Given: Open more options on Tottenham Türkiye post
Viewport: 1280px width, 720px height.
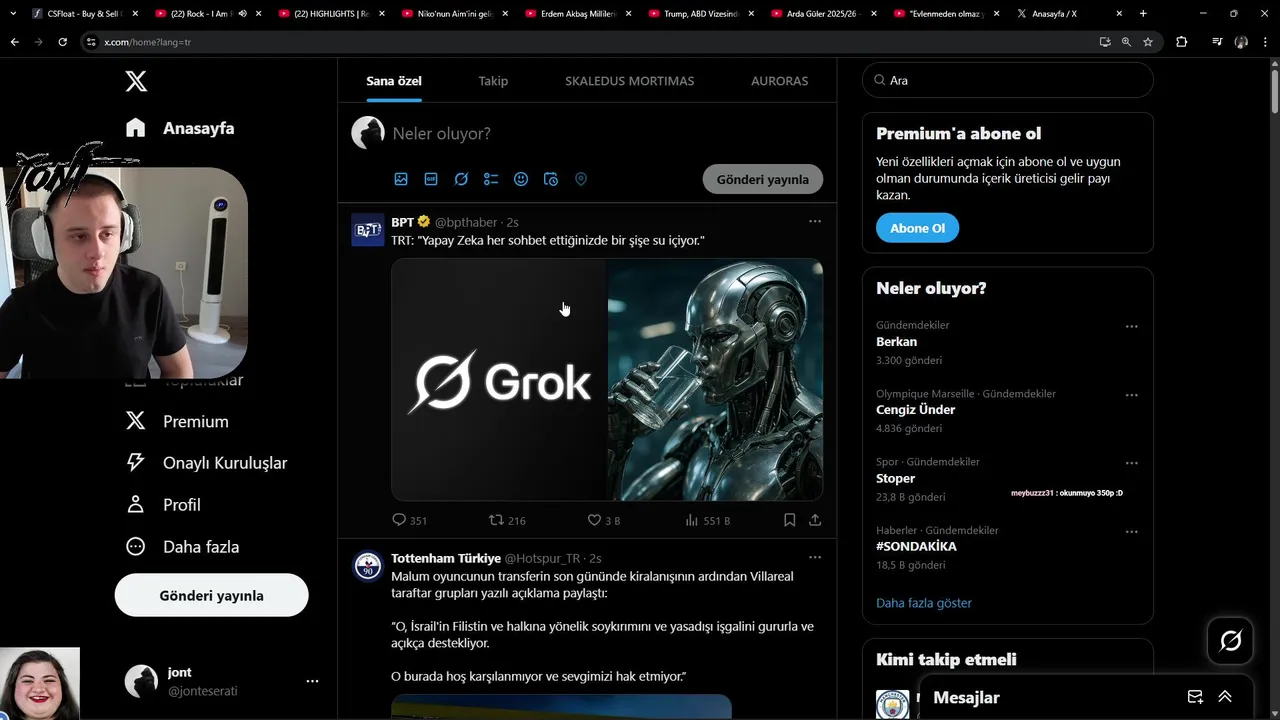Looking at the screenshot, I should (815, 557).
